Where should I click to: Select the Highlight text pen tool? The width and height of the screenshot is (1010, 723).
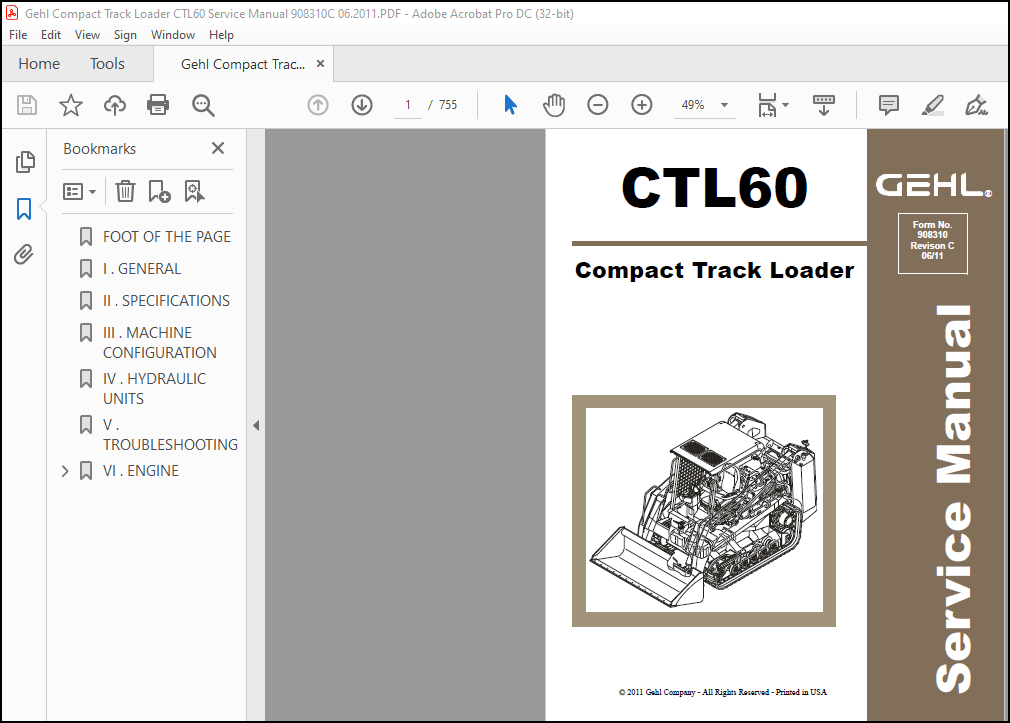[x=933, y=105]
